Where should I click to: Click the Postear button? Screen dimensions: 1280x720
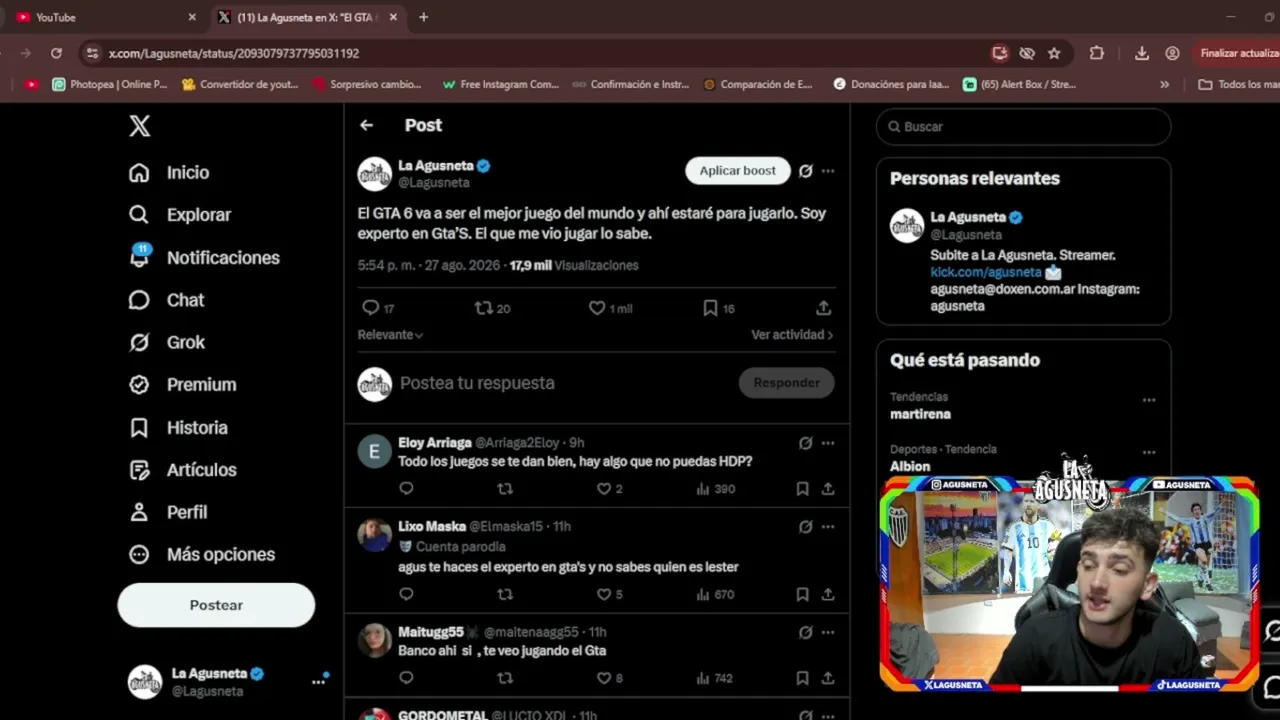[216, 605]
